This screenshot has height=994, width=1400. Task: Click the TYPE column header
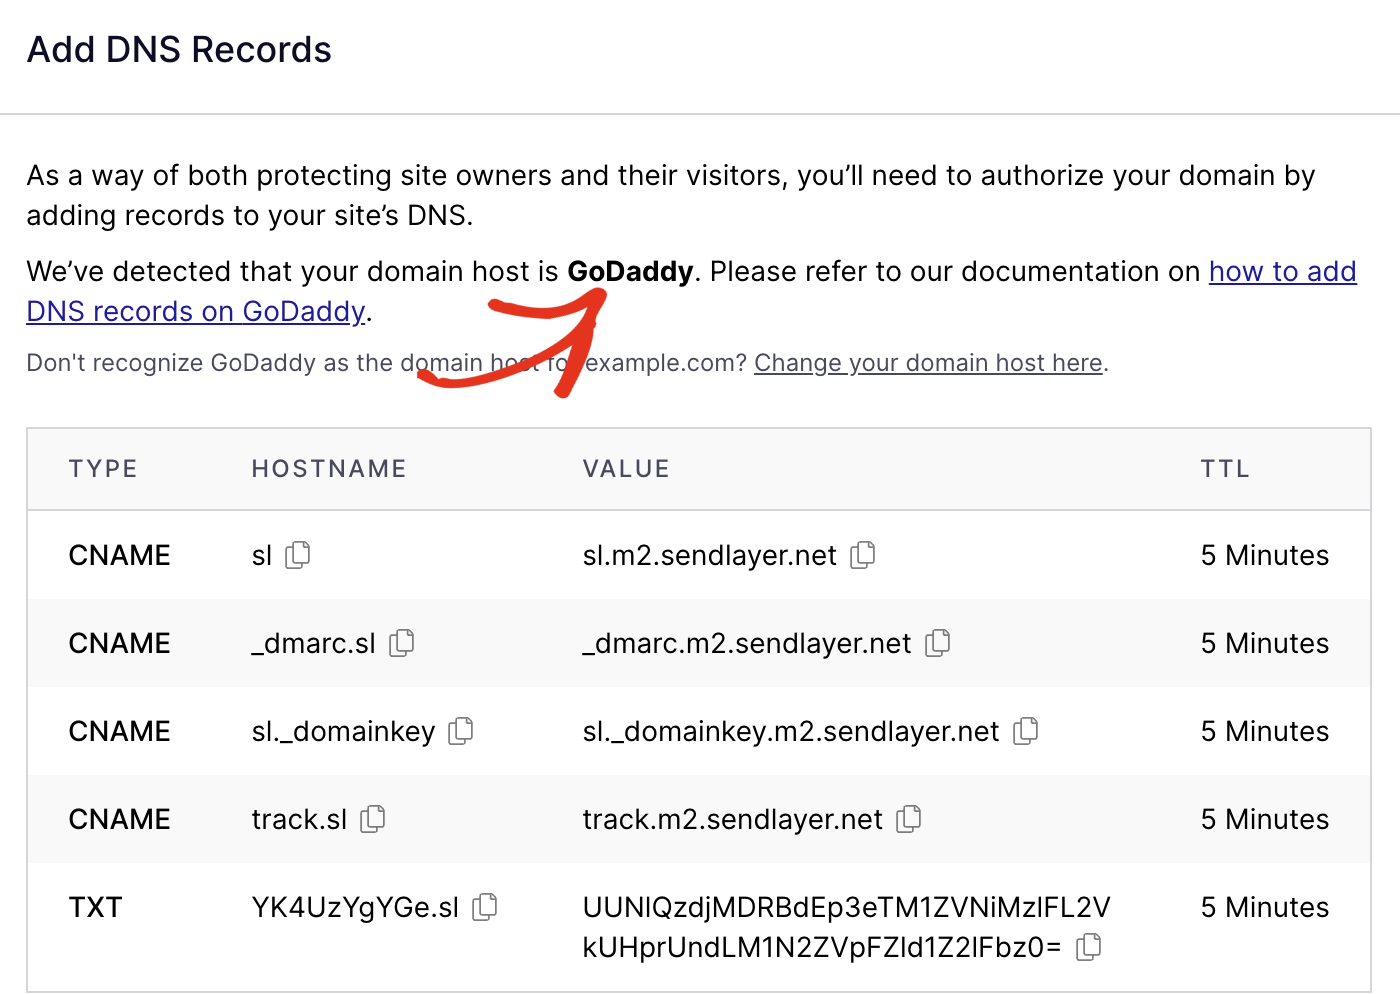click(x=103, y=469)
